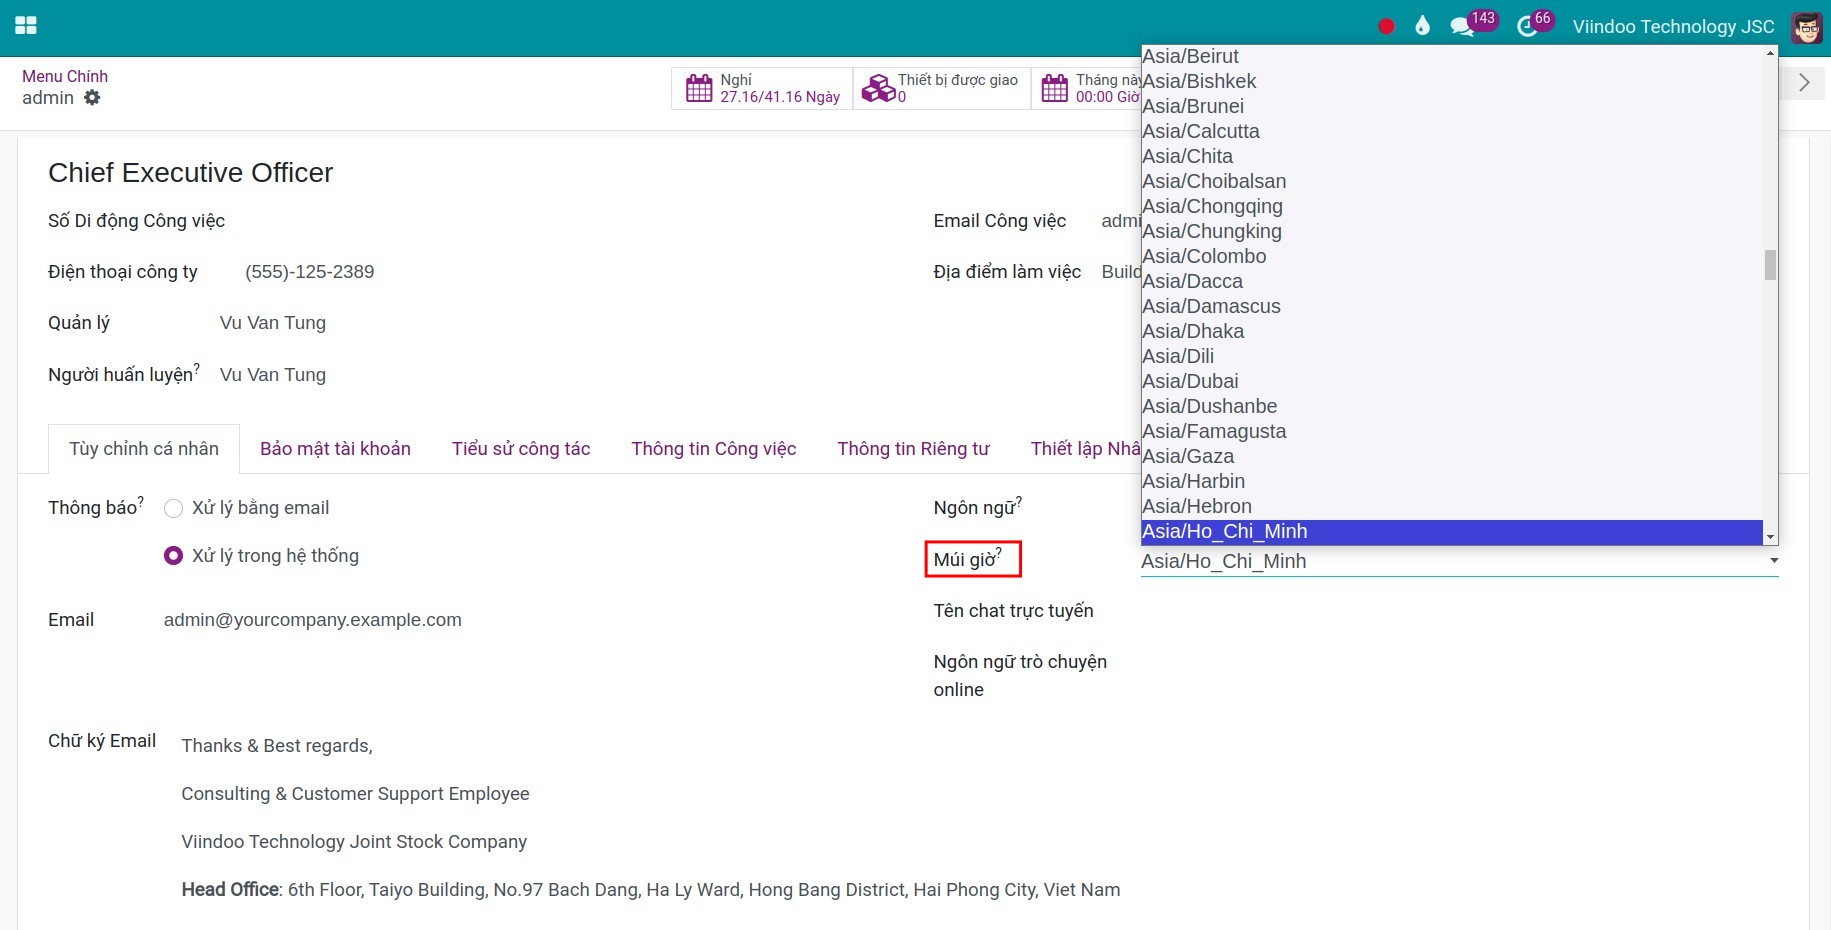Pick Asia/Colombo in the timezone list
The width and height of the screenshot is (1831, 930).
[x=1451, y=256]
